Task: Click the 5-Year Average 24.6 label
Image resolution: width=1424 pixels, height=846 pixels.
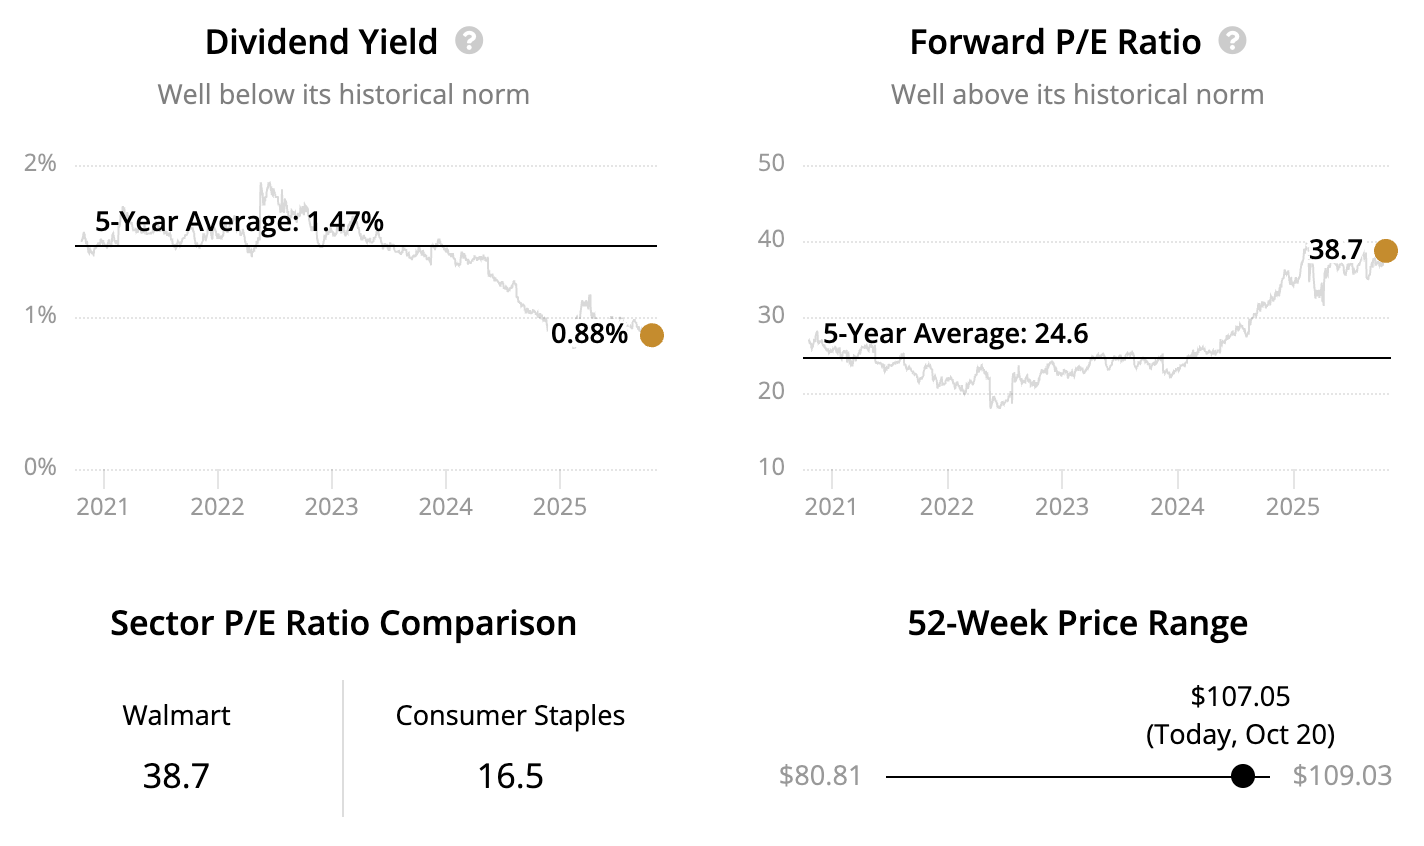Action: [955, 334]
